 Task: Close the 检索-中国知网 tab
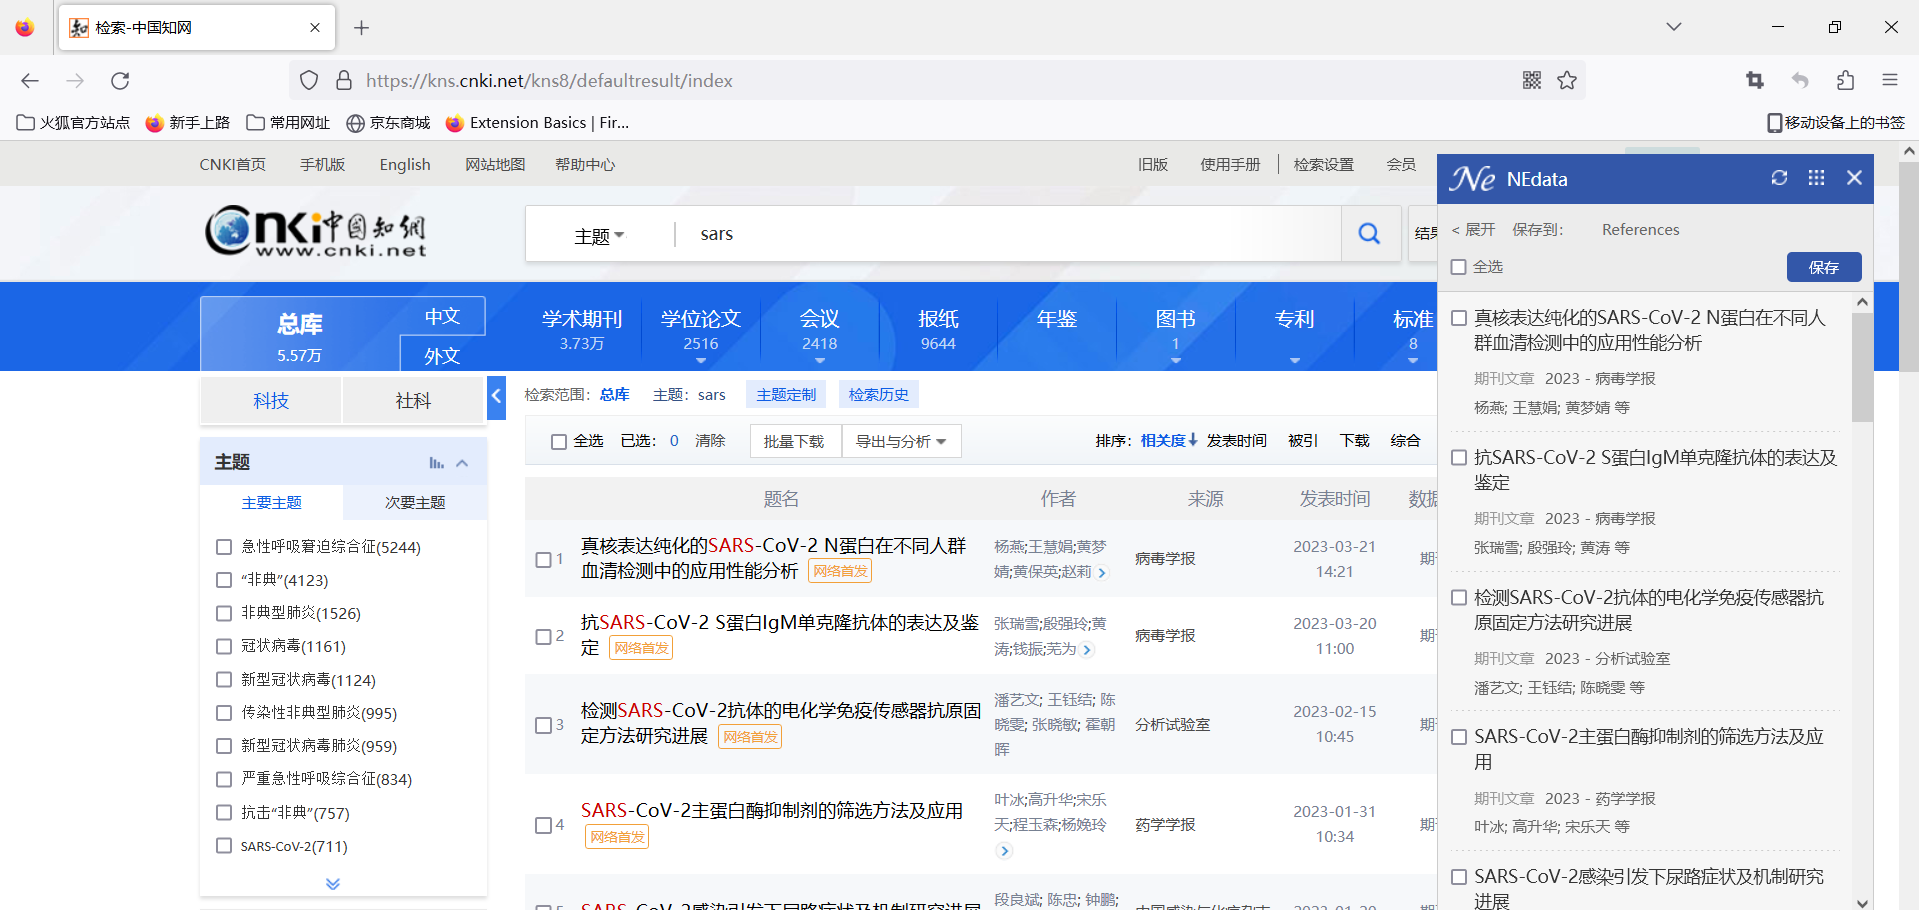coord(315,28)
